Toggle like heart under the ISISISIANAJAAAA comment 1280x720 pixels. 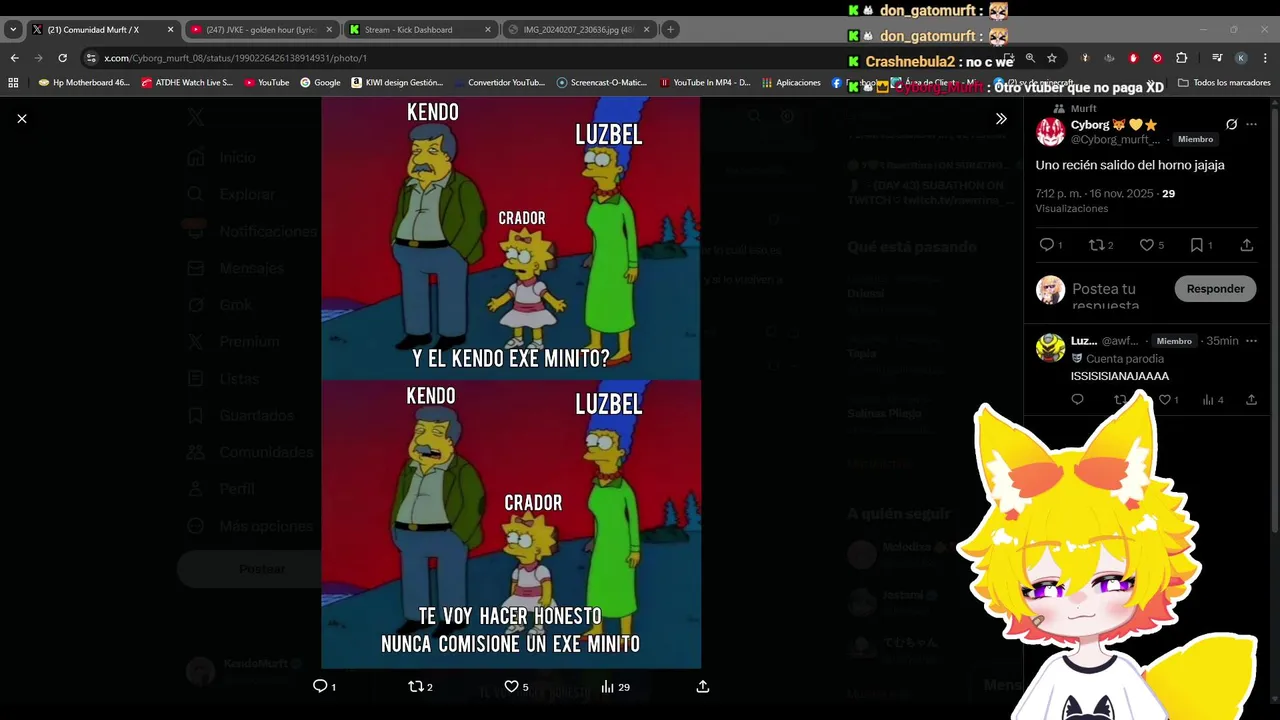coord(1164,400)
